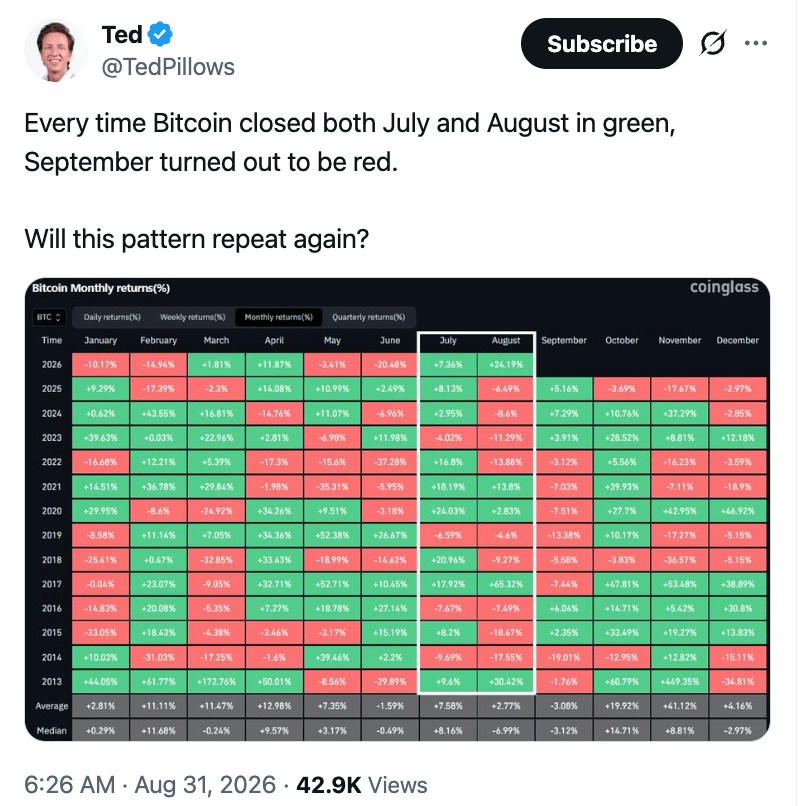The image size is (798, 806).
Task: Open the BTC asset dropdown
Action: (x=49, y=317)
